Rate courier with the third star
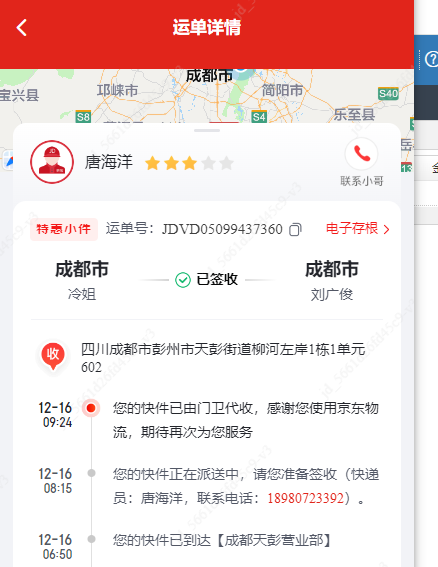Viewport: 438px width, 567px height. click(190, 163)
